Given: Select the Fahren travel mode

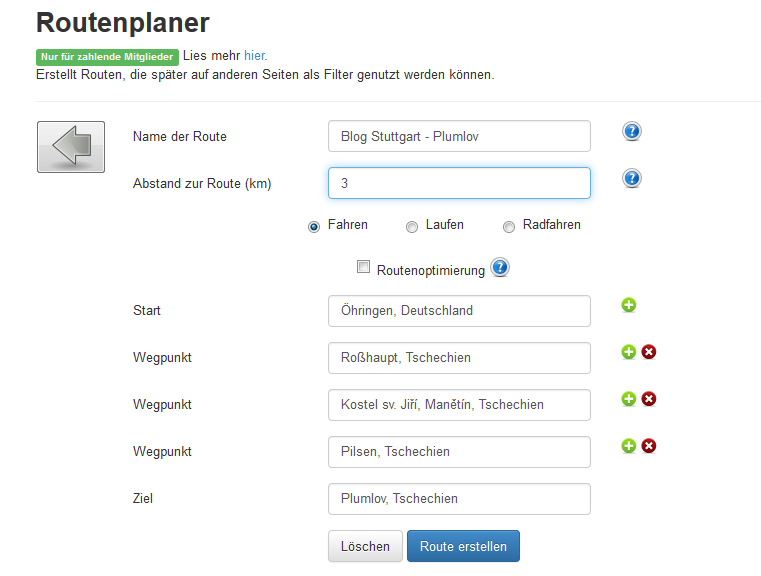Looking at the screenshot, I should [314, 227].
